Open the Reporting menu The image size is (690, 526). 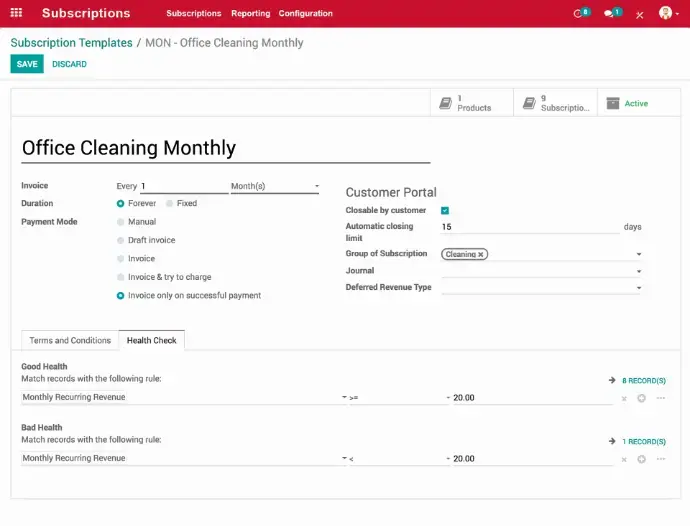tap(250, 14)
